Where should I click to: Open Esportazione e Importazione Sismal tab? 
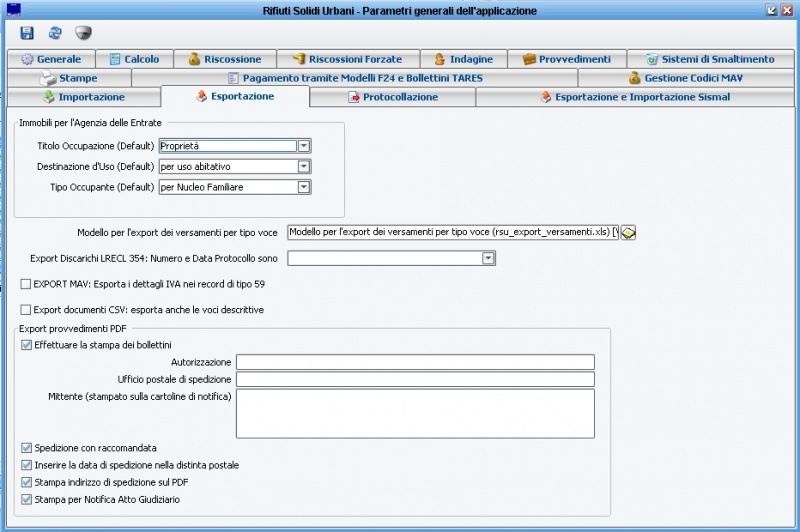(x=635, y=97)
